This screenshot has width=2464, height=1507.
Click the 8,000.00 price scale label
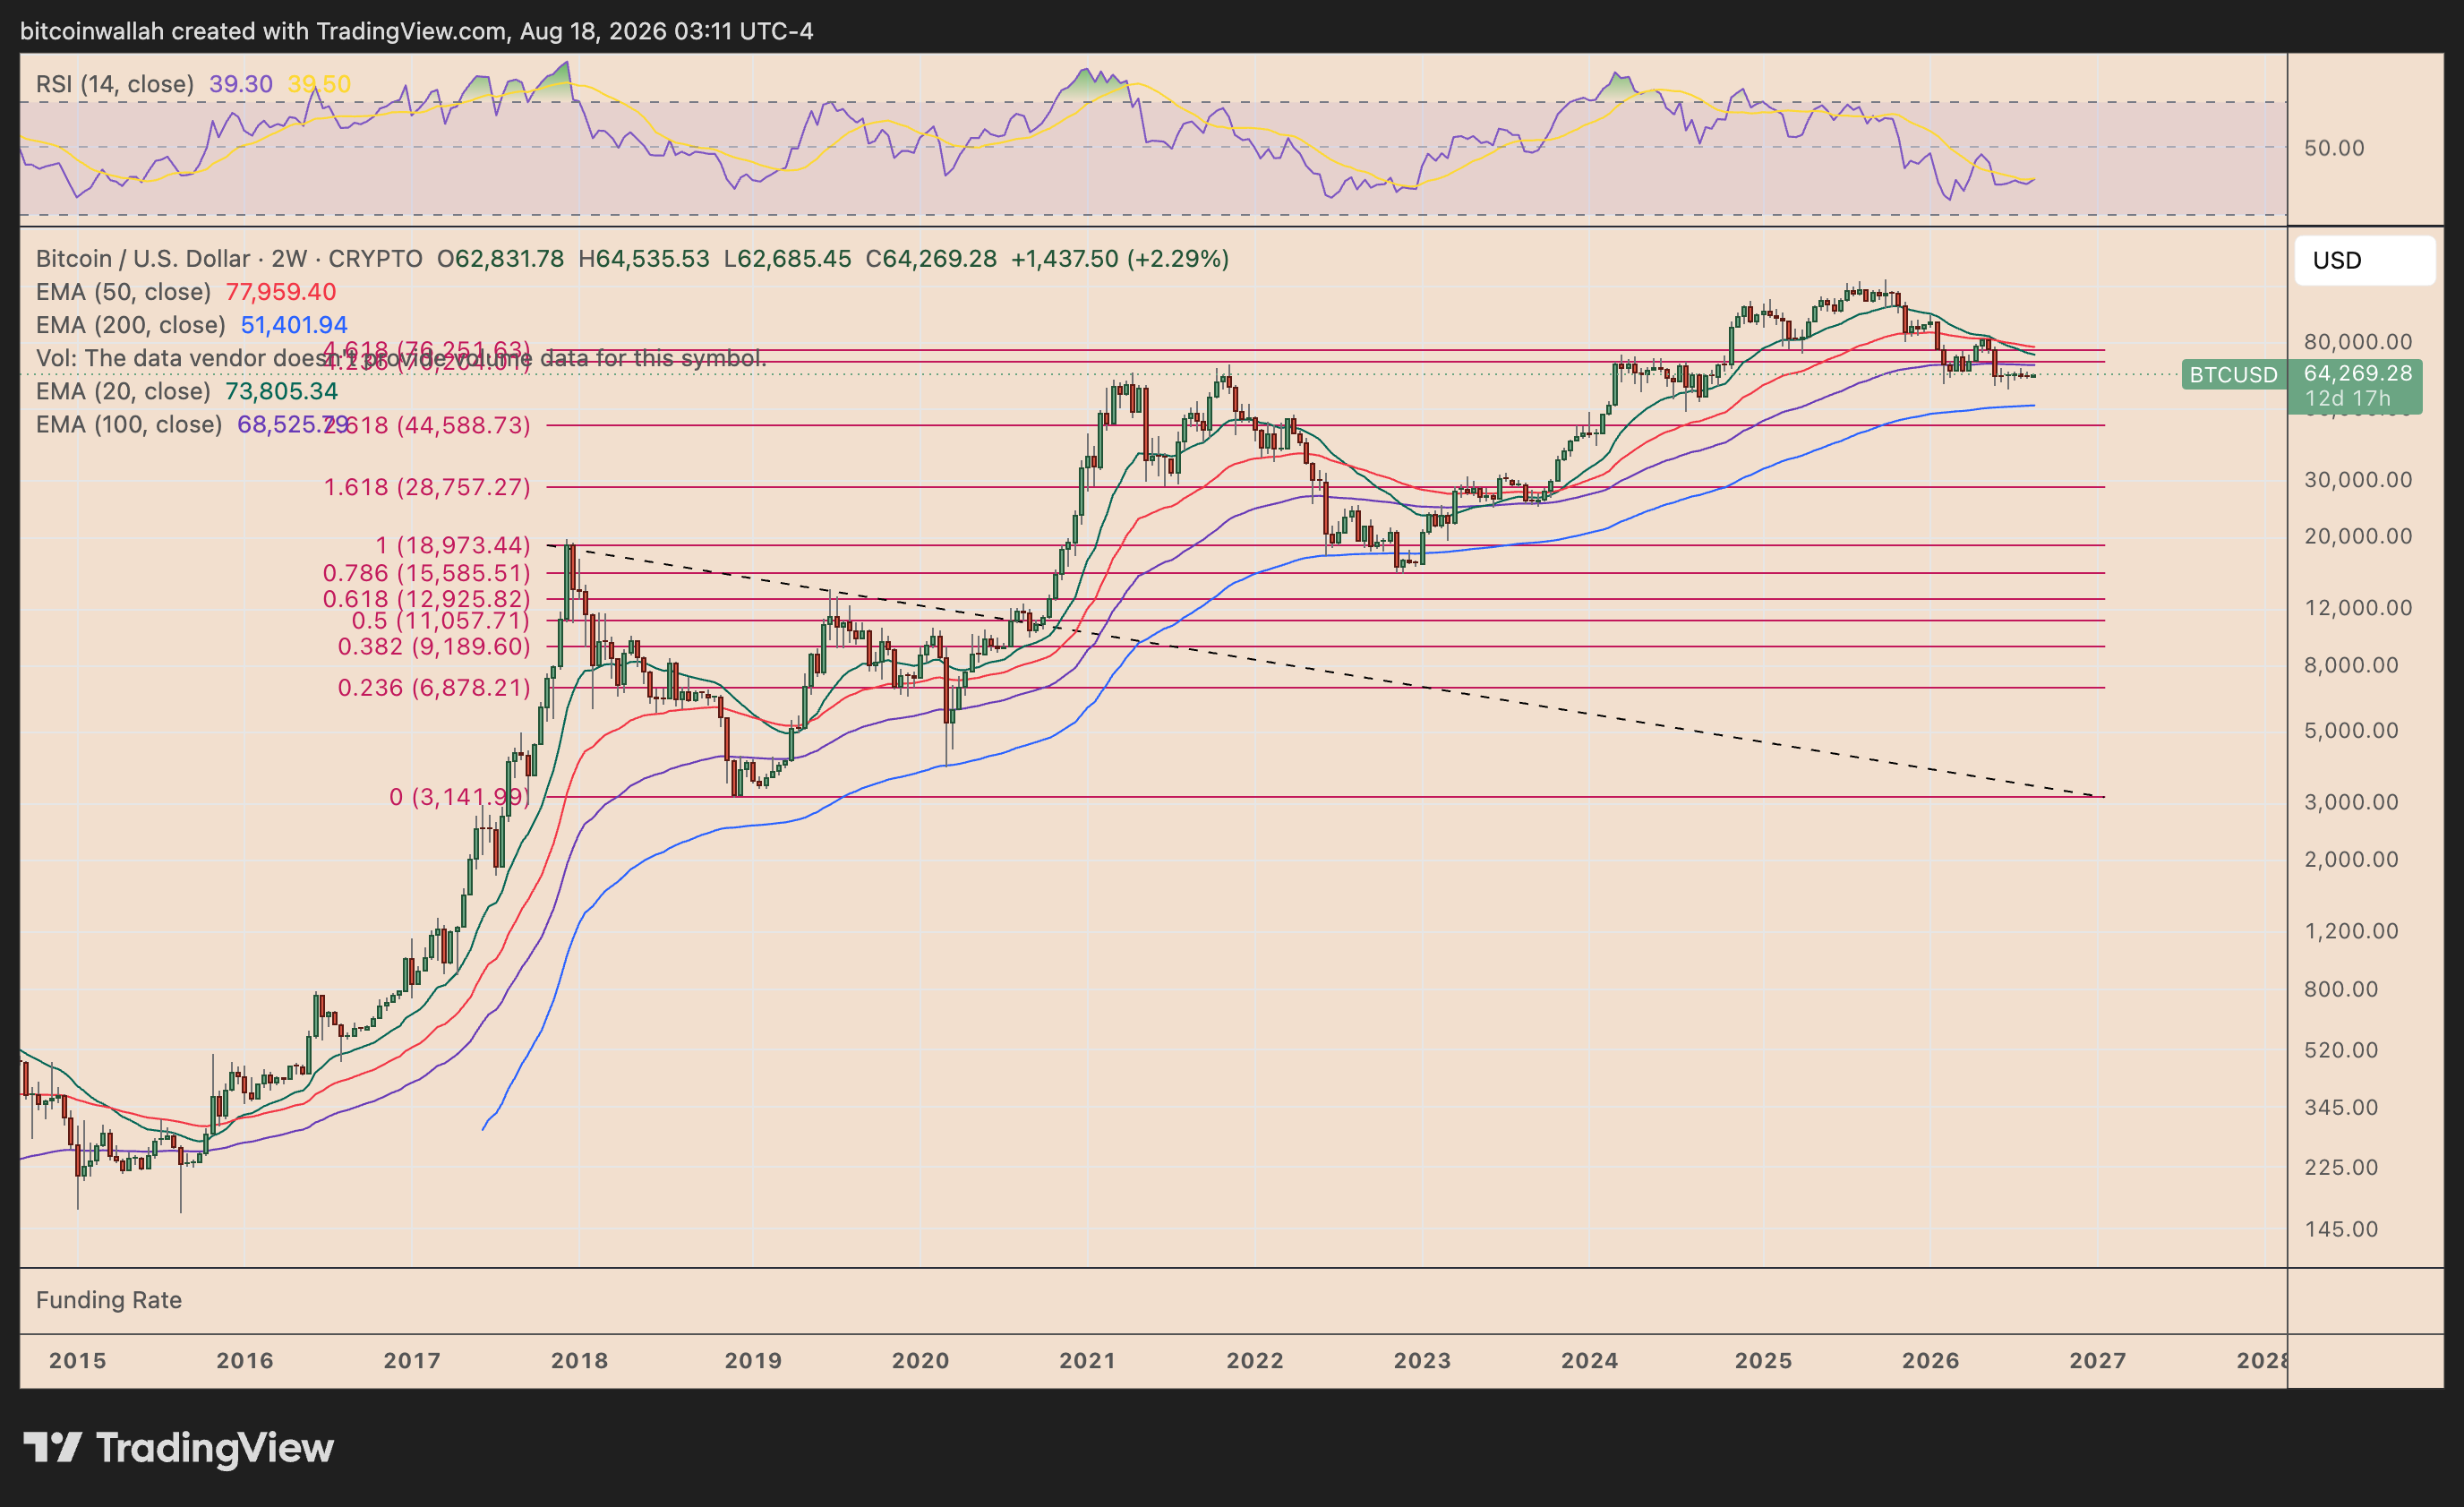2351,666
